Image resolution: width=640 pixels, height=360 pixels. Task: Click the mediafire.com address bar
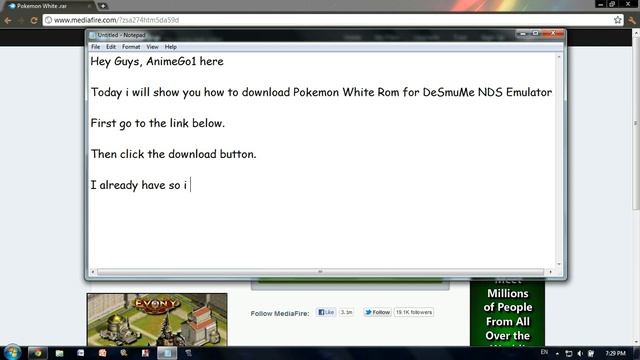point(333,20)
